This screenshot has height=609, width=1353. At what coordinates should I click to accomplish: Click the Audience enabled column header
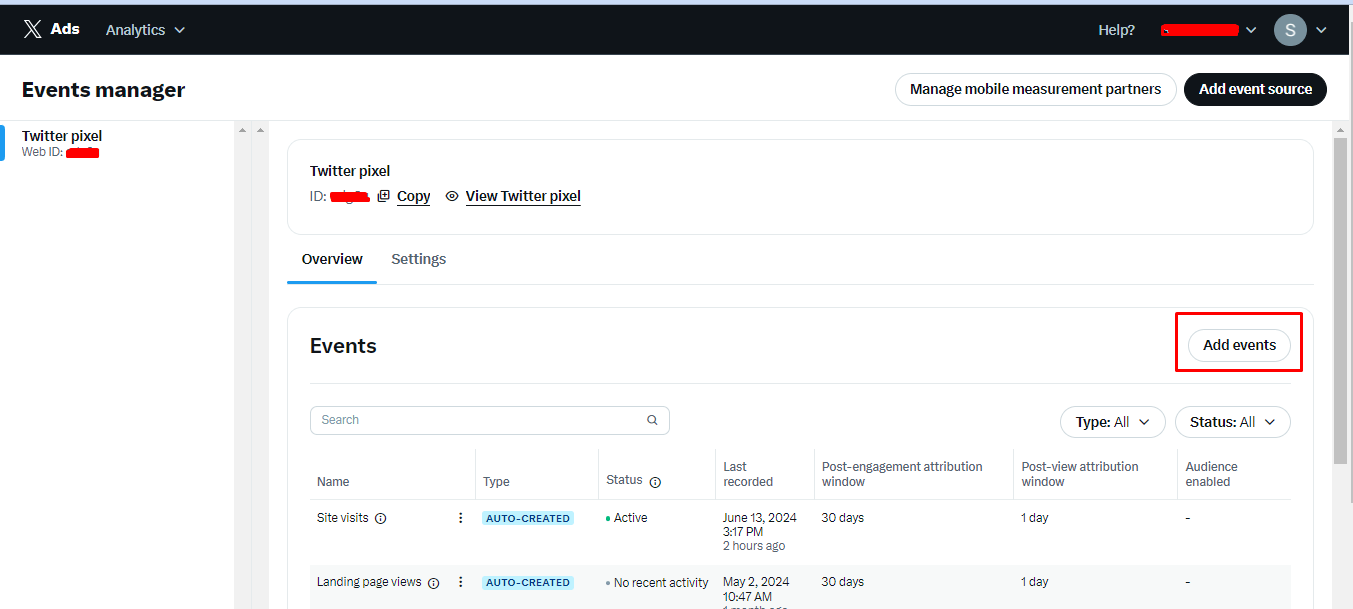(x=1211, y=474)
